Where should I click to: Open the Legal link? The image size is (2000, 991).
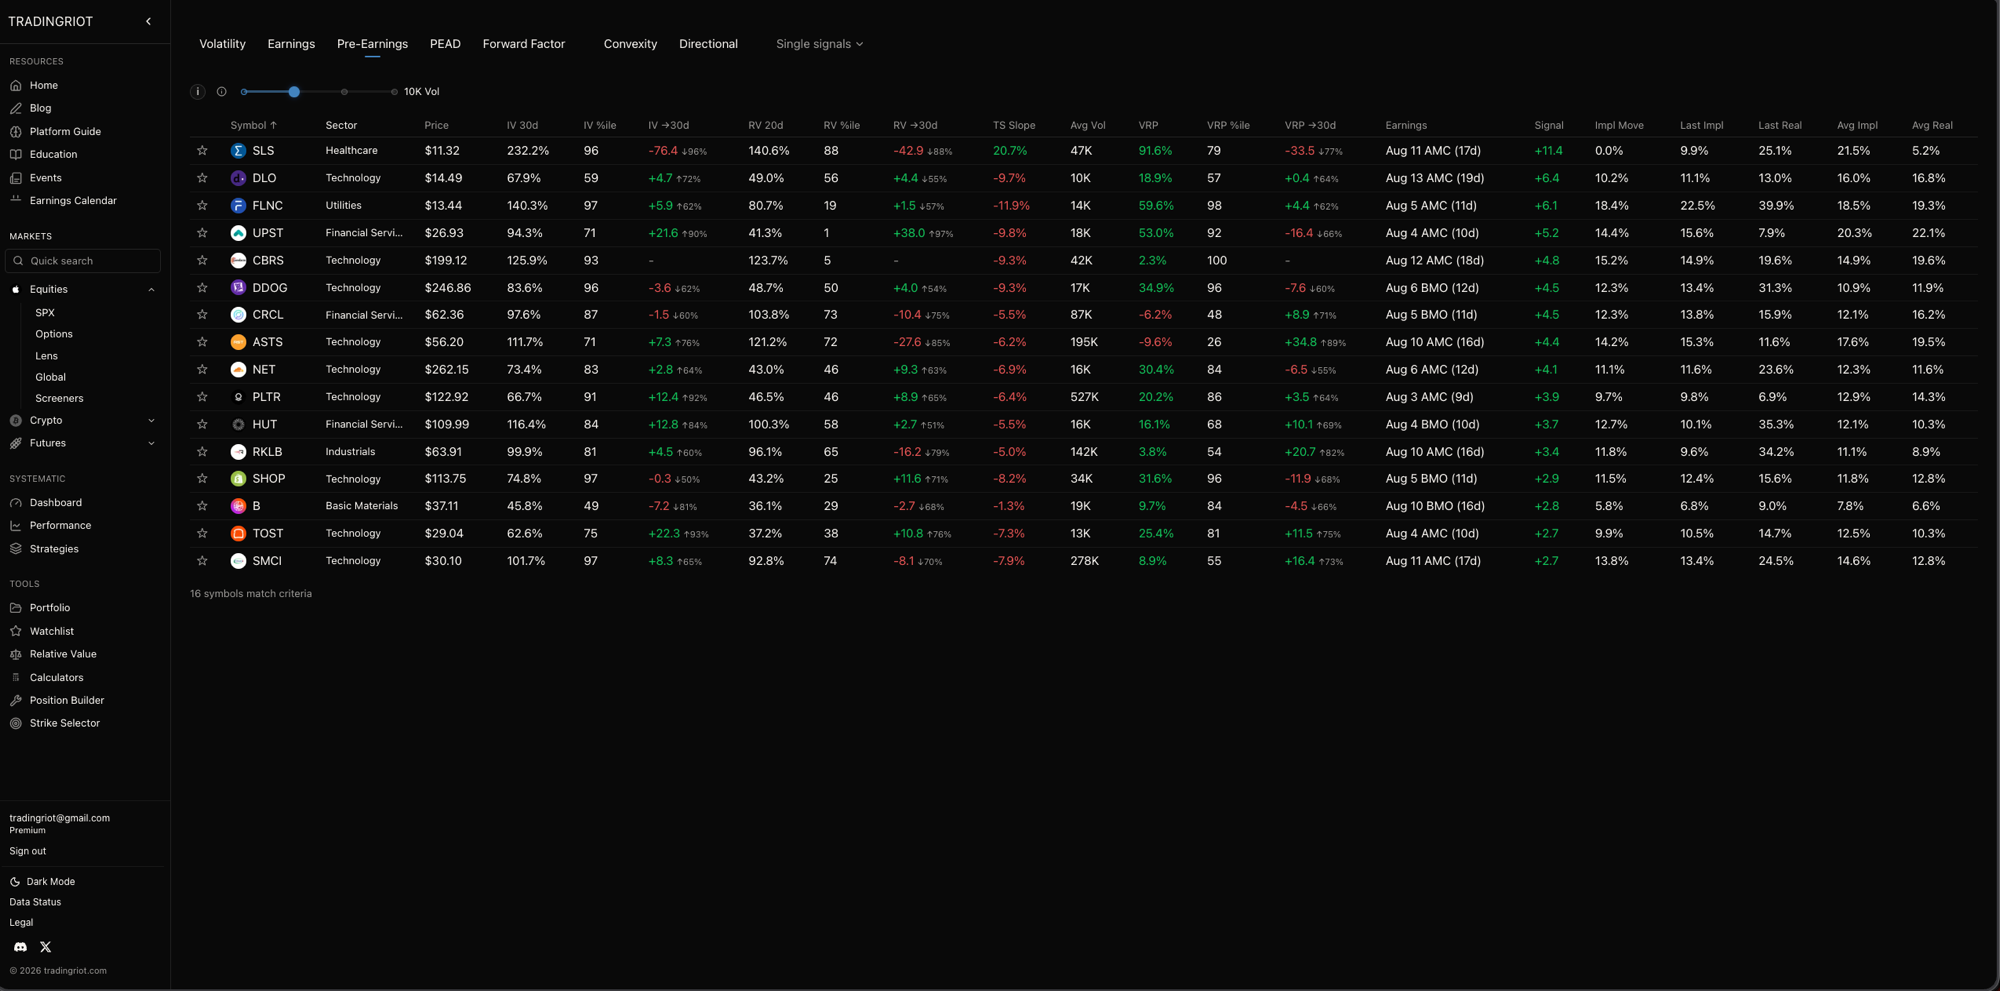click(21, 923)
